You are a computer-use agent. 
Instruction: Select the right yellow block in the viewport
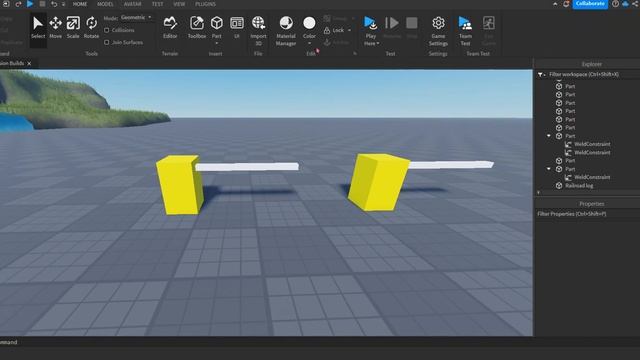[378, 182]
